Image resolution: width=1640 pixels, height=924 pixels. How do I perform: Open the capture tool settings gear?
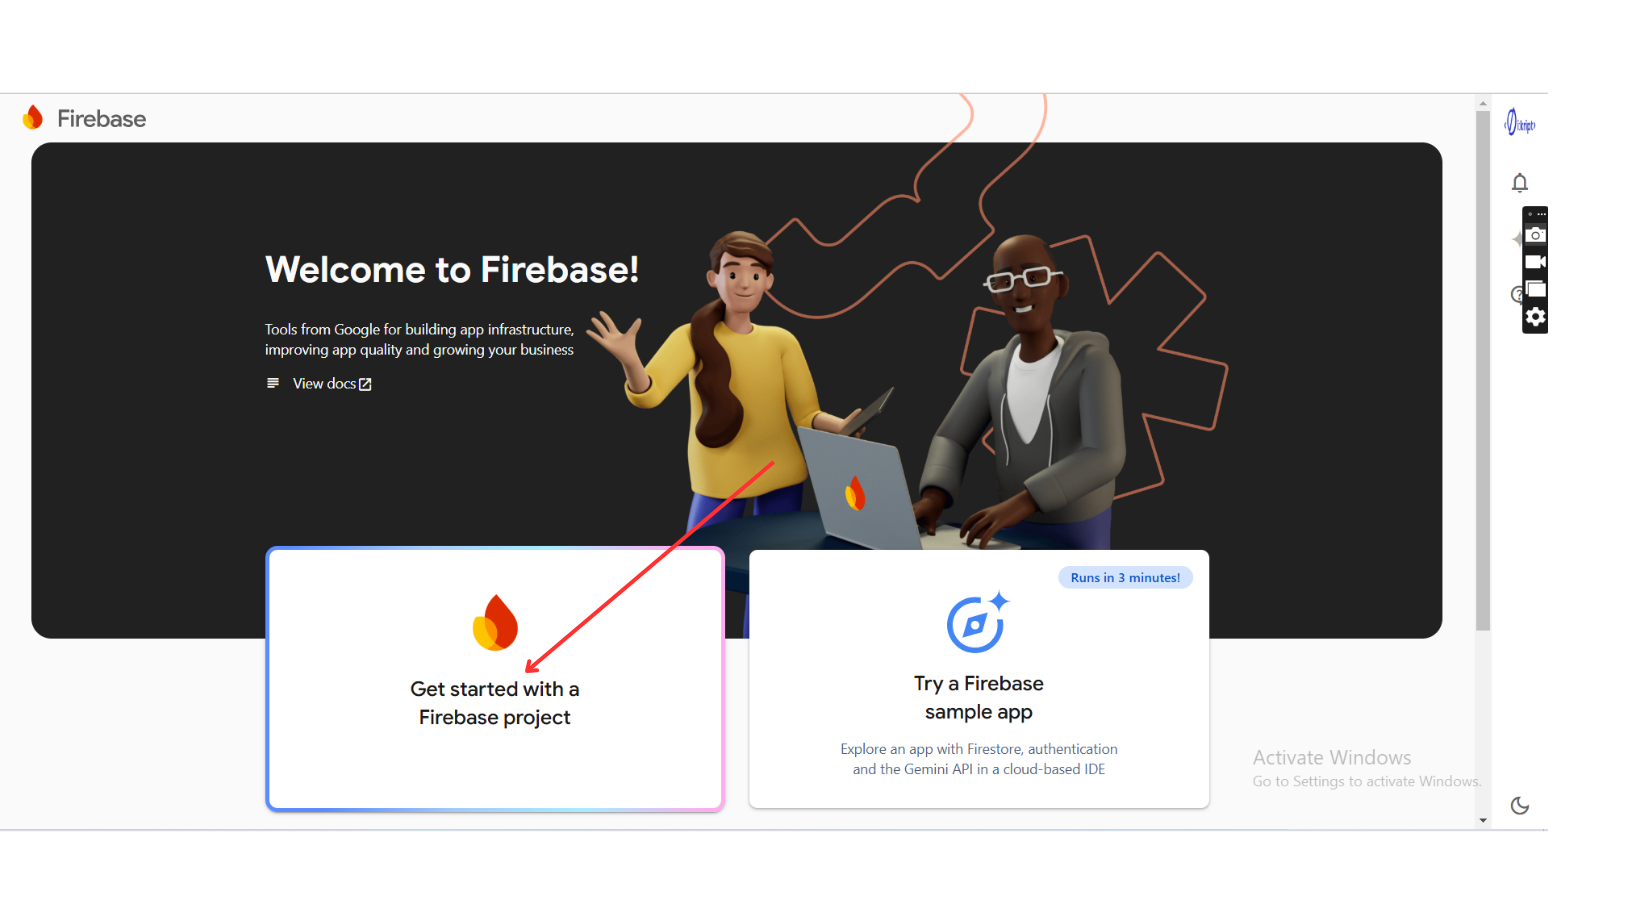1535,317
